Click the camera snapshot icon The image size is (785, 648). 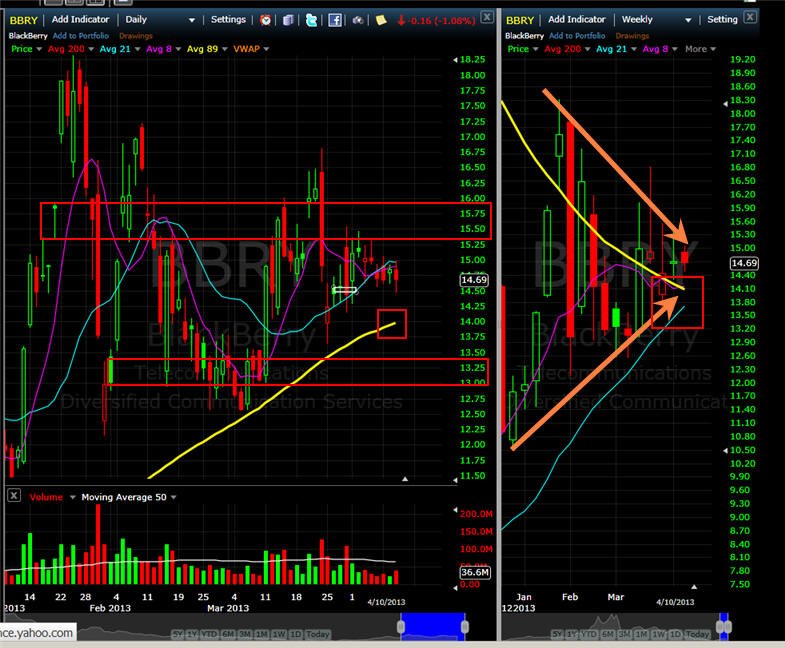click(x=357, y=20)
